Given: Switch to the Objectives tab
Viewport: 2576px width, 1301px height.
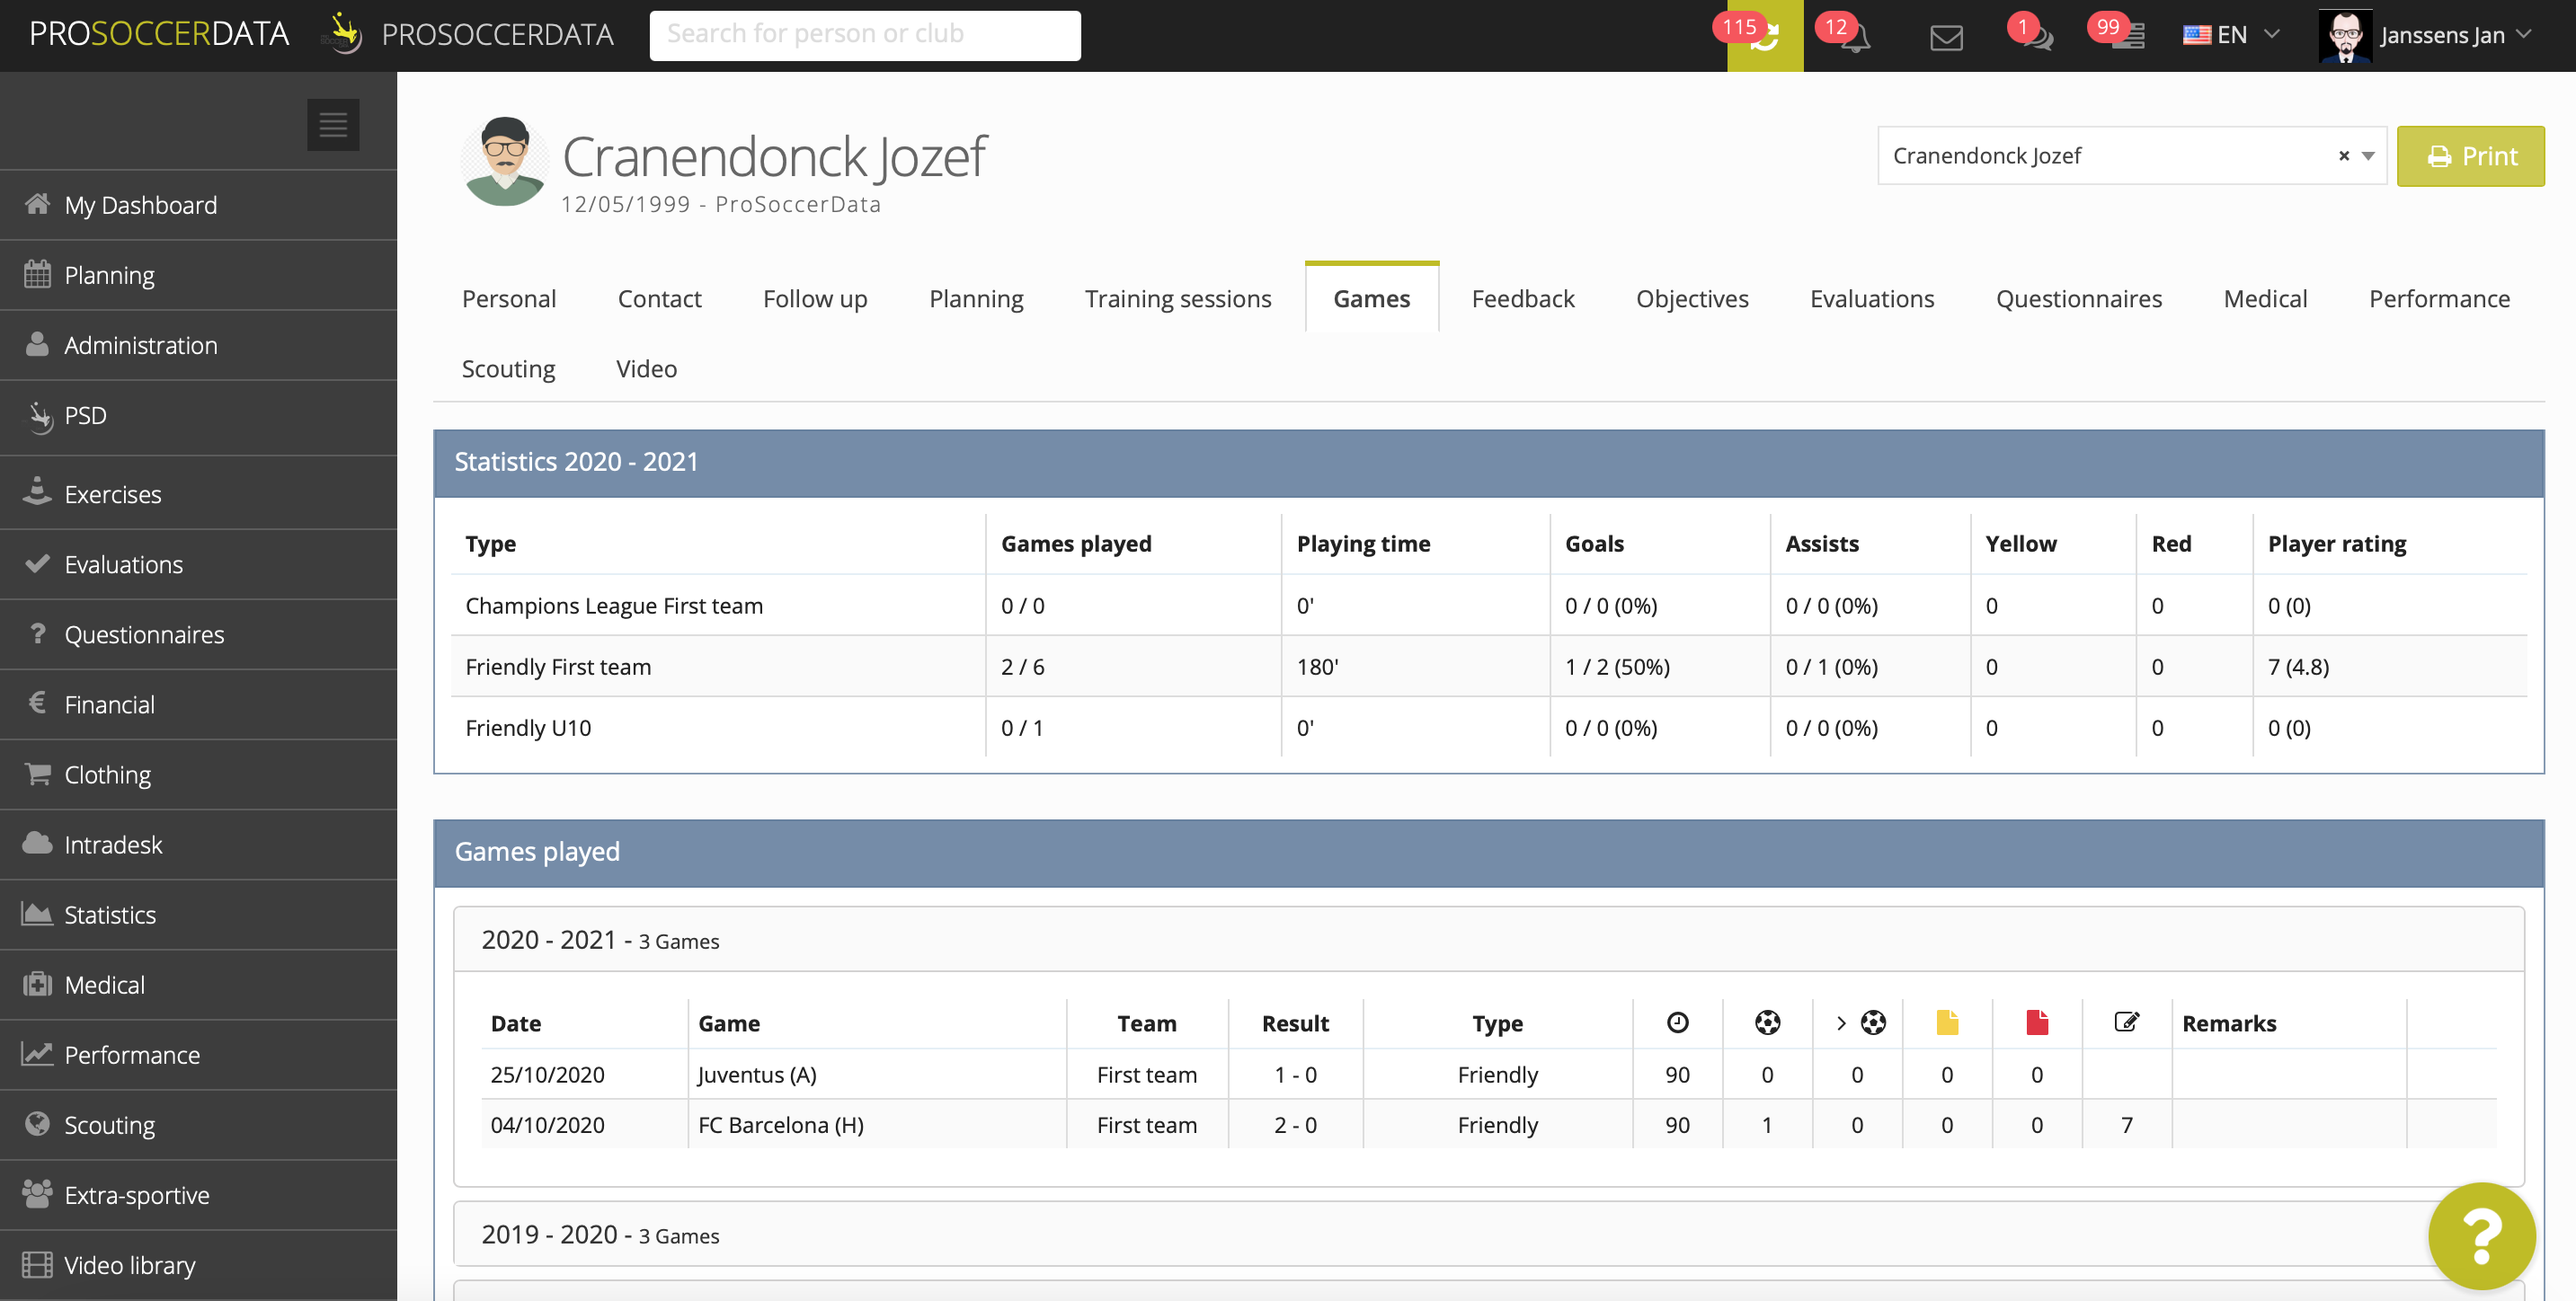Looking at the screenshot, I should tap(1692, 298).
